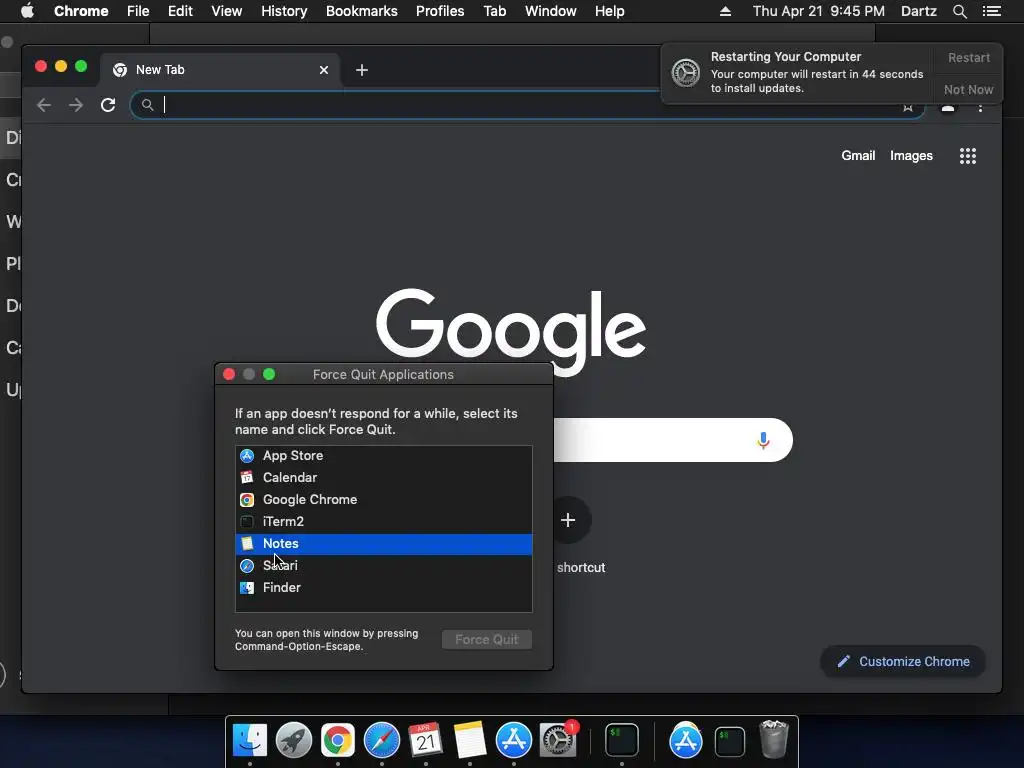
Task: Select Calendar in Force Quit list
Action: (x=384, y=477)
